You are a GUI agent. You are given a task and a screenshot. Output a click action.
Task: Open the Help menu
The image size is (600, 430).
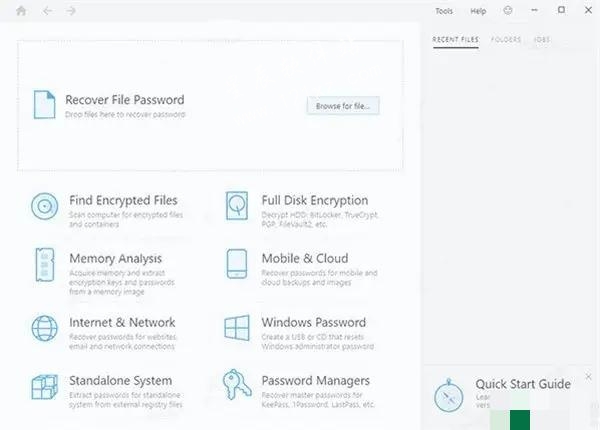click(478, 11)
